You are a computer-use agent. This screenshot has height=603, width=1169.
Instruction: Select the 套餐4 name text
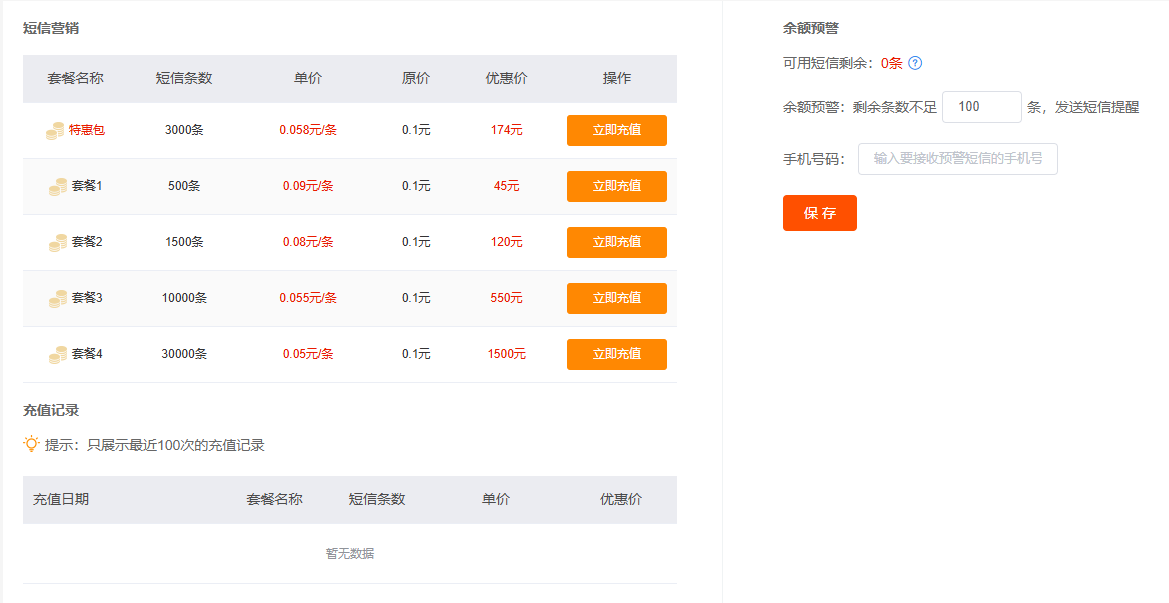[x=86, y=353]
